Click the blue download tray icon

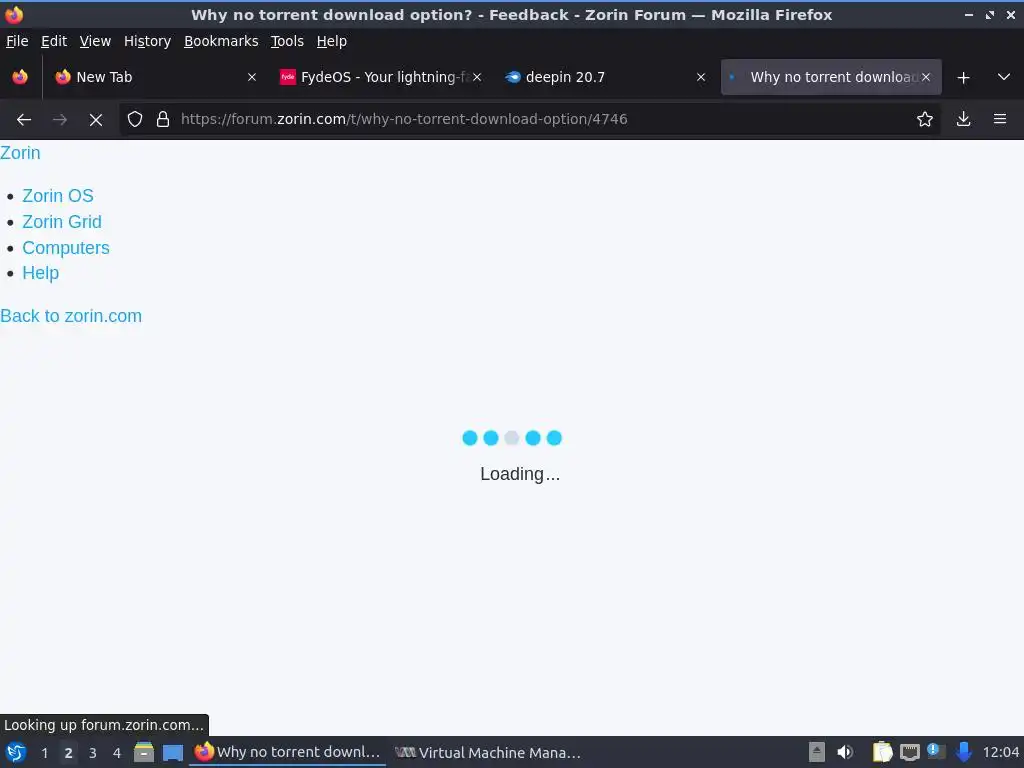(x=963, y=752)
